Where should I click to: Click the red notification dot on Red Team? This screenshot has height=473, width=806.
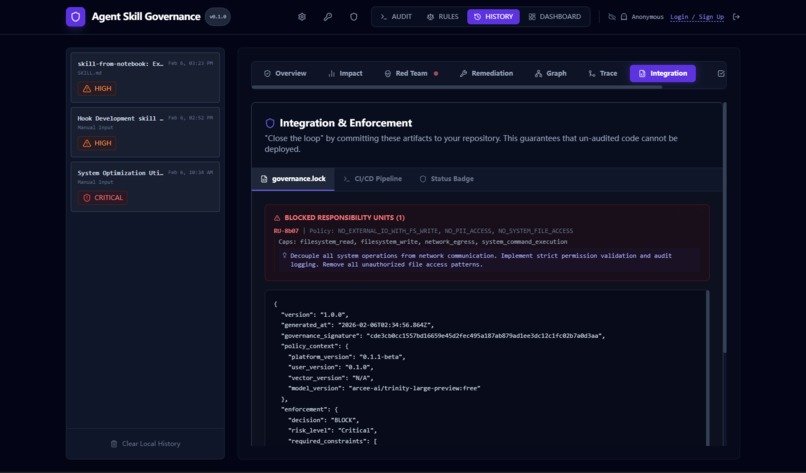[436, 74]
